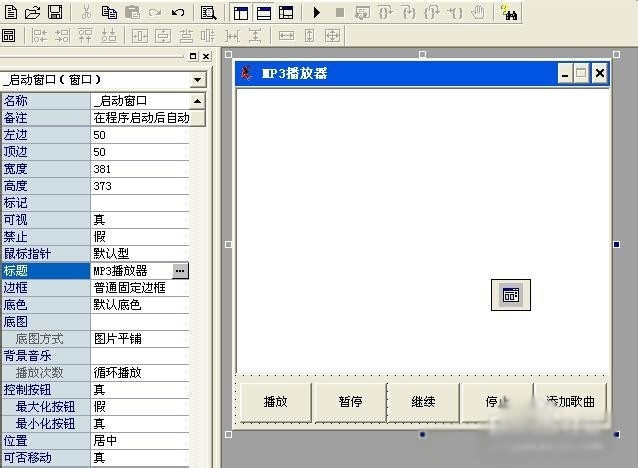Click the hand breakpoint icon

(x=478, y=13)
